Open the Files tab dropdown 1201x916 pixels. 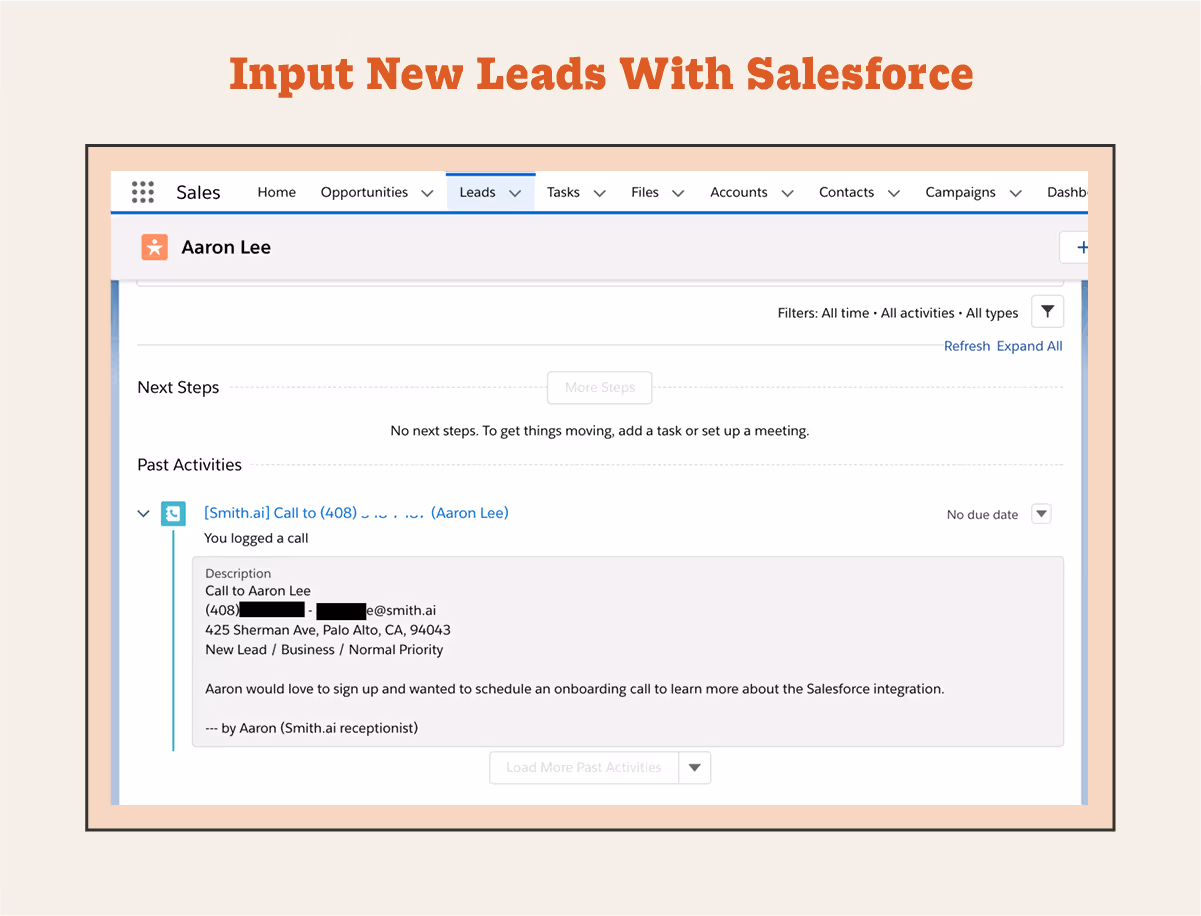[678, 192]
